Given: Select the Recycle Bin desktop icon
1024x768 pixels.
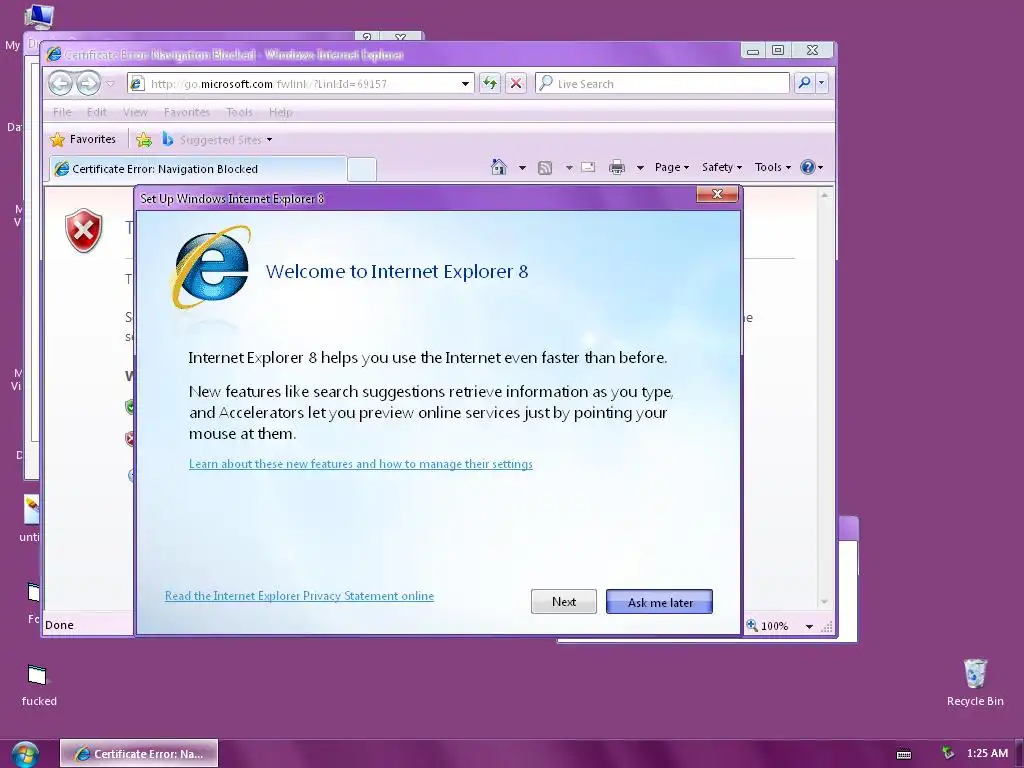Looking at the screenshot, I should [x=975, y=683].
